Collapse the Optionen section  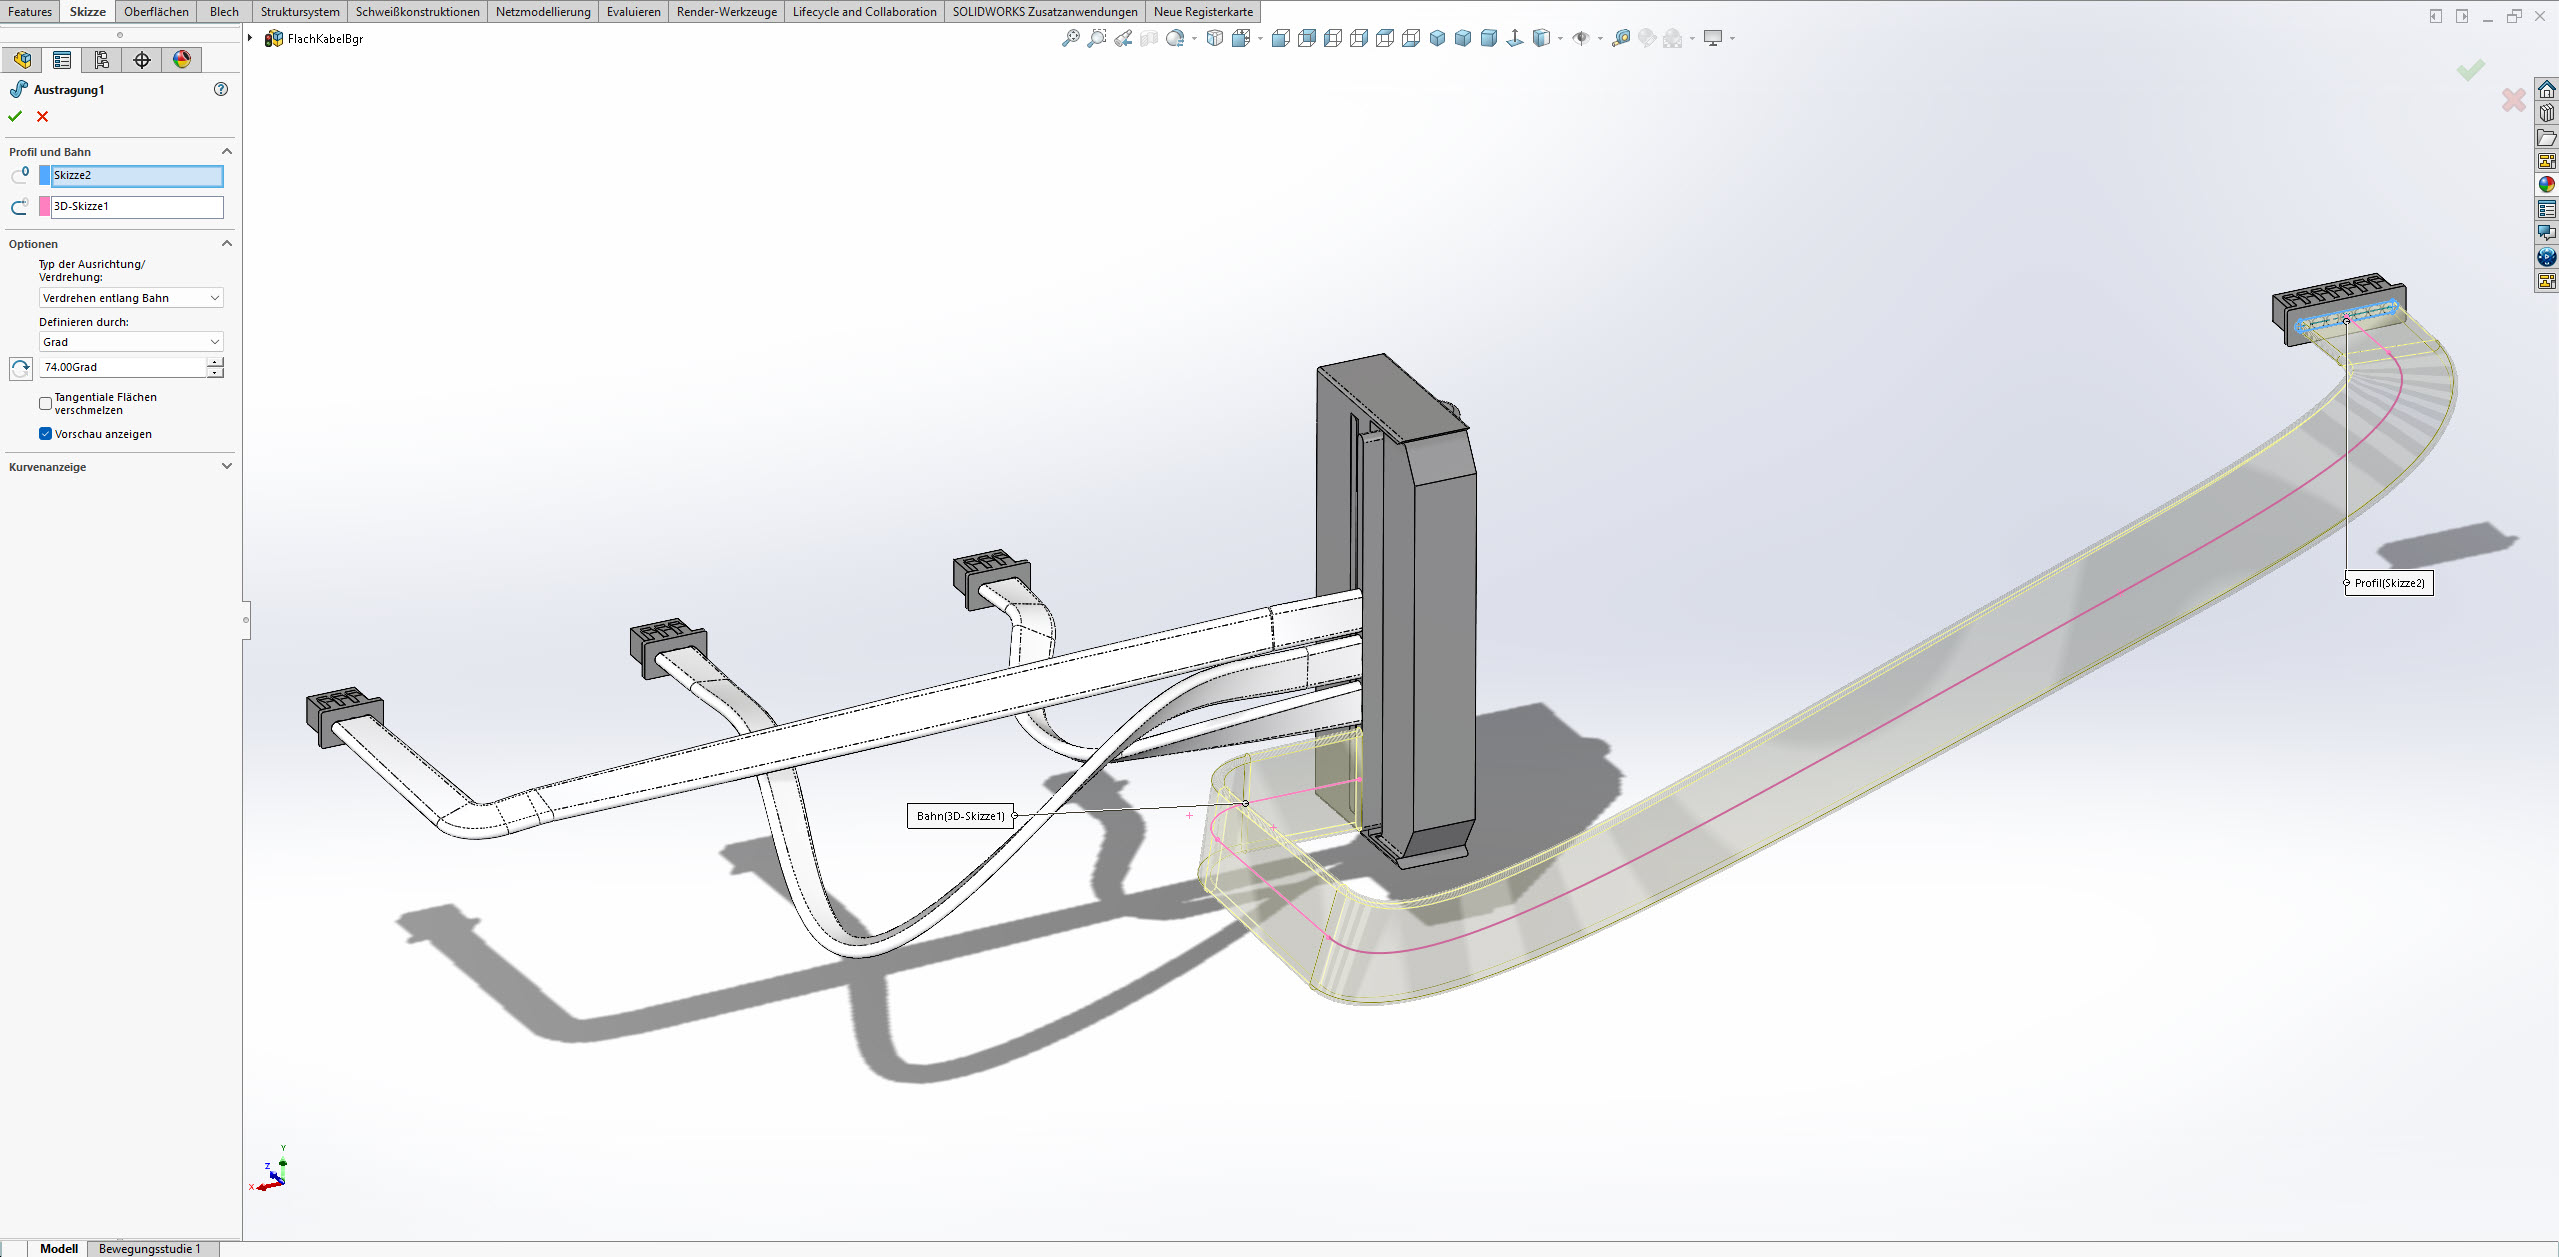coord(226,243)
